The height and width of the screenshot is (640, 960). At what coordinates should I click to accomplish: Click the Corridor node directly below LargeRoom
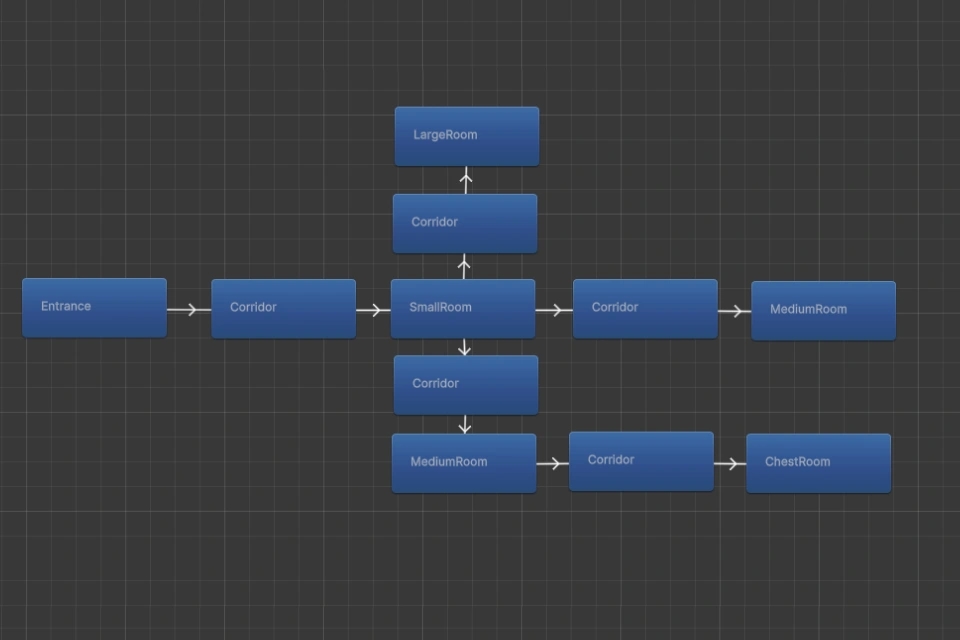pos(465,223)
